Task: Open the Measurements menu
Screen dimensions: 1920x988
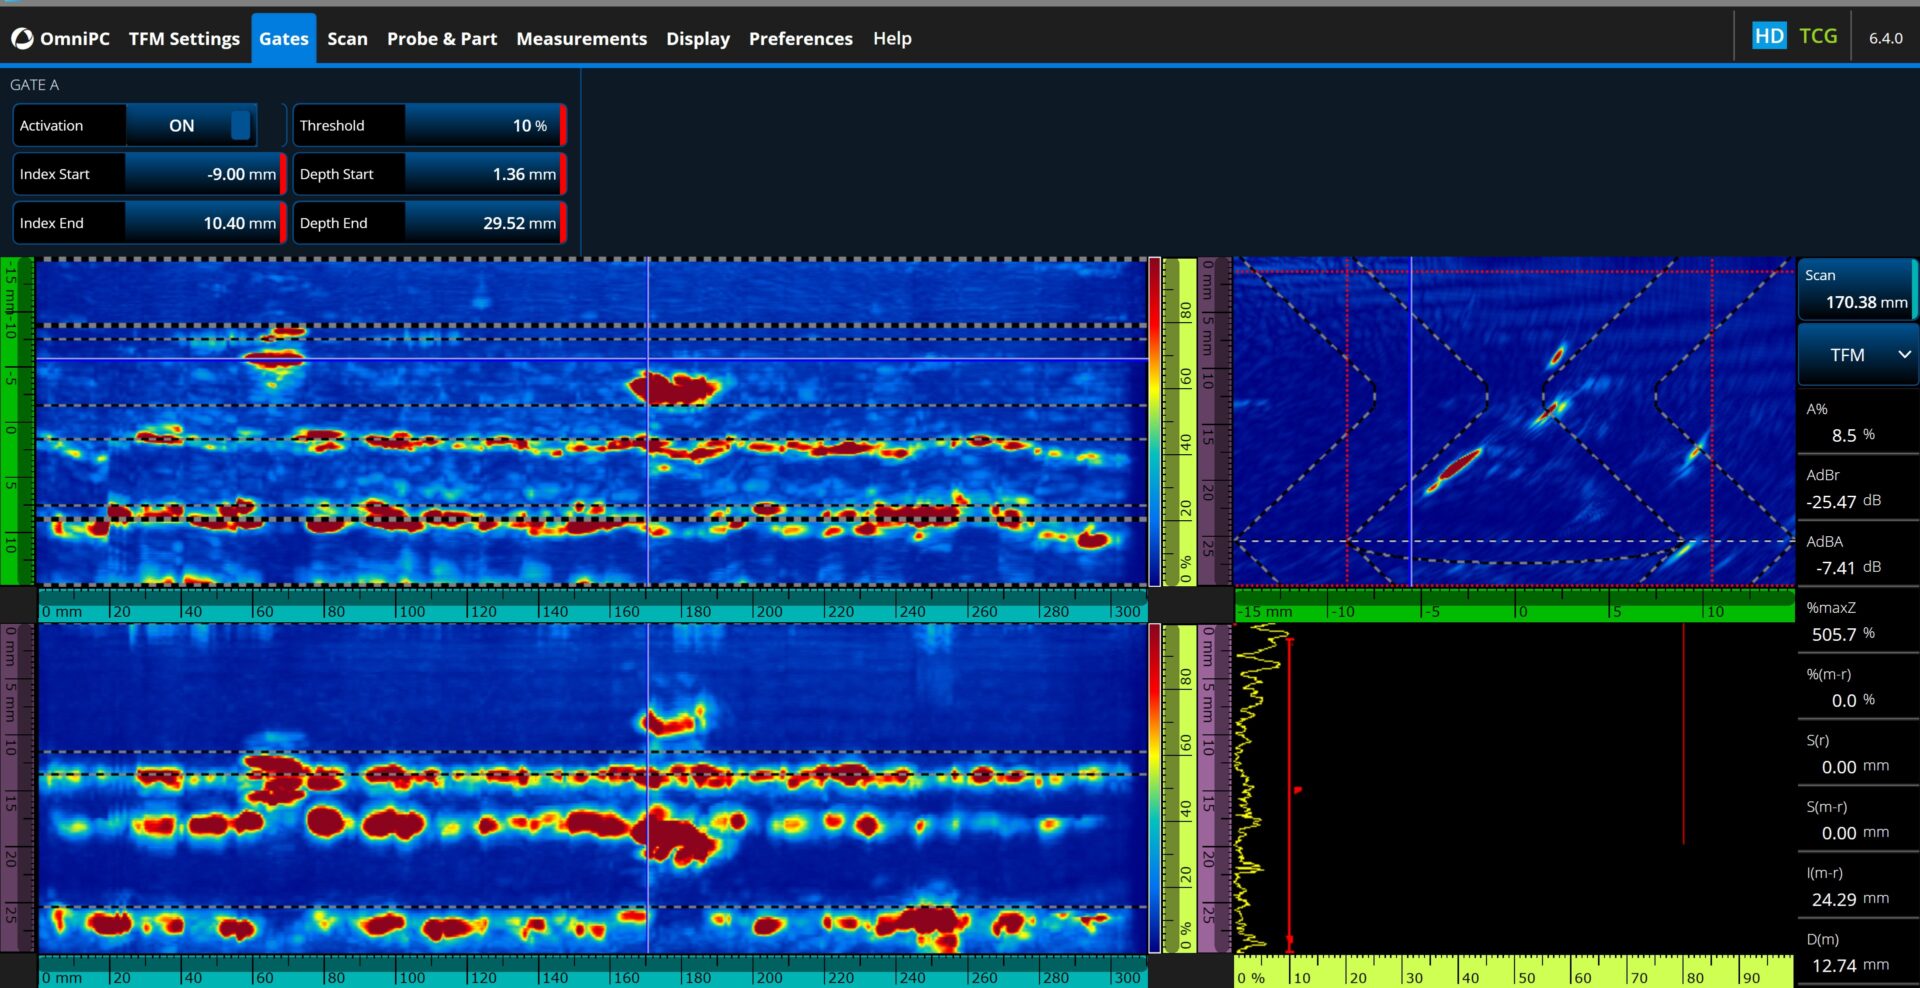Action: point(581,39)
